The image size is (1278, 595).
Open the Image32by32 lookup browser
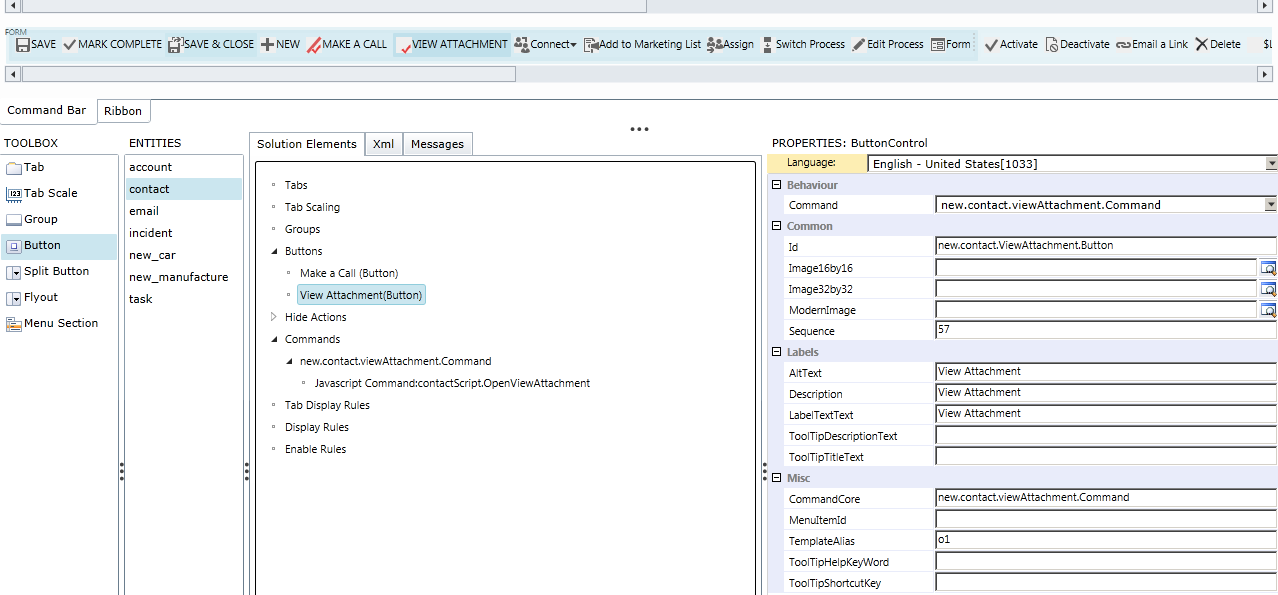pos(1268,288)
